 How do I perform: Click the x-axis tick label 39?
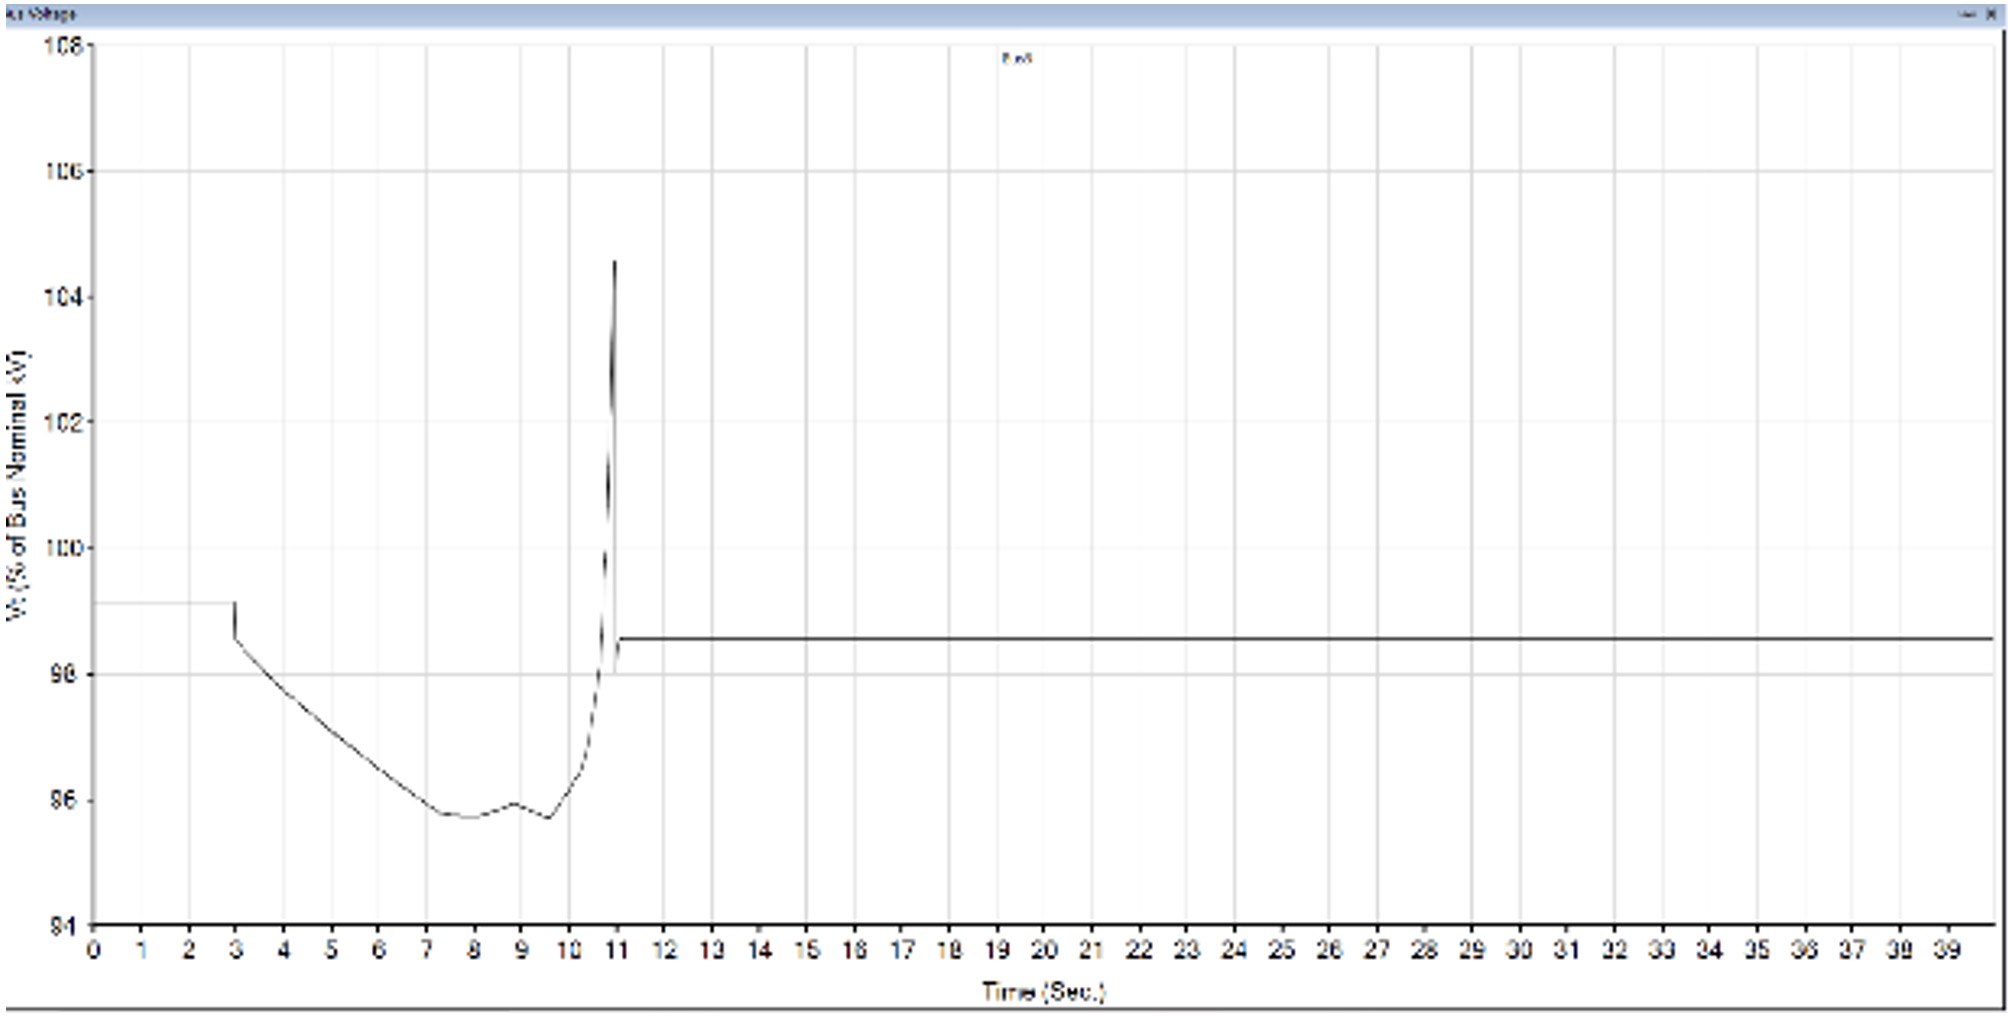click(x=1946, y=950)
